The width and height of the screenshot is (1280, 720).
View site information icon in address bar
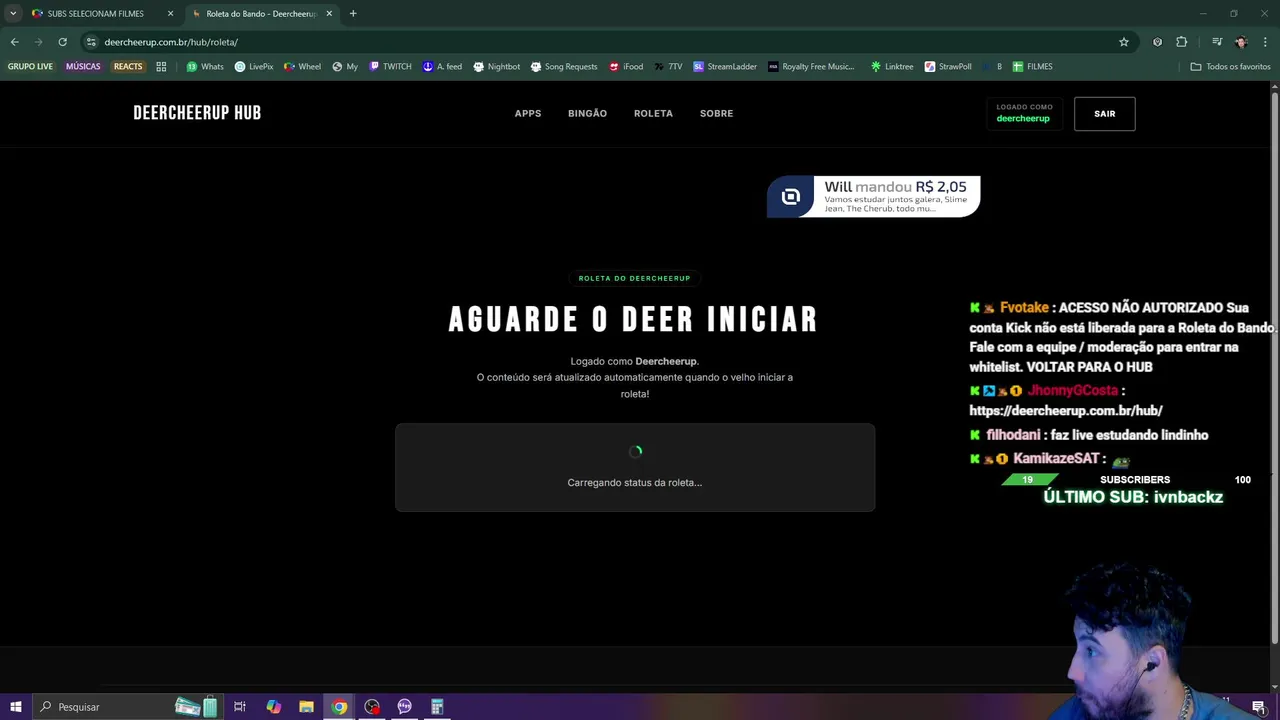click(x=91, y=42)
